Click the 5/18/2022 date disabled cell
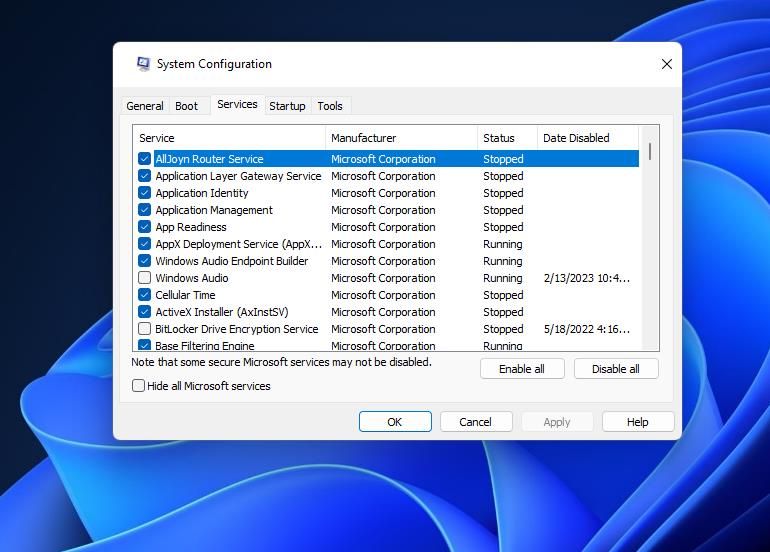 (587, 329)
